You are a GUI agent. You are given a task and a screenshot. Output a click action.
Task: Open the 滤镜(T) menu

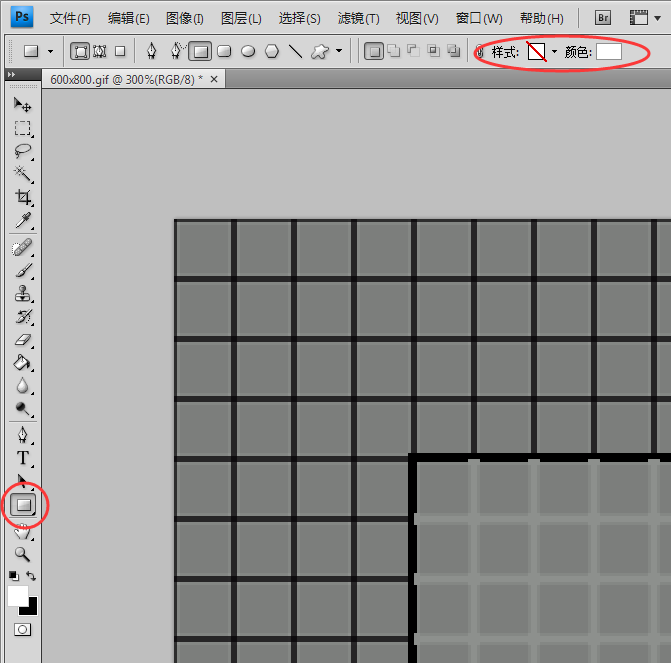(x=358, y=18)
